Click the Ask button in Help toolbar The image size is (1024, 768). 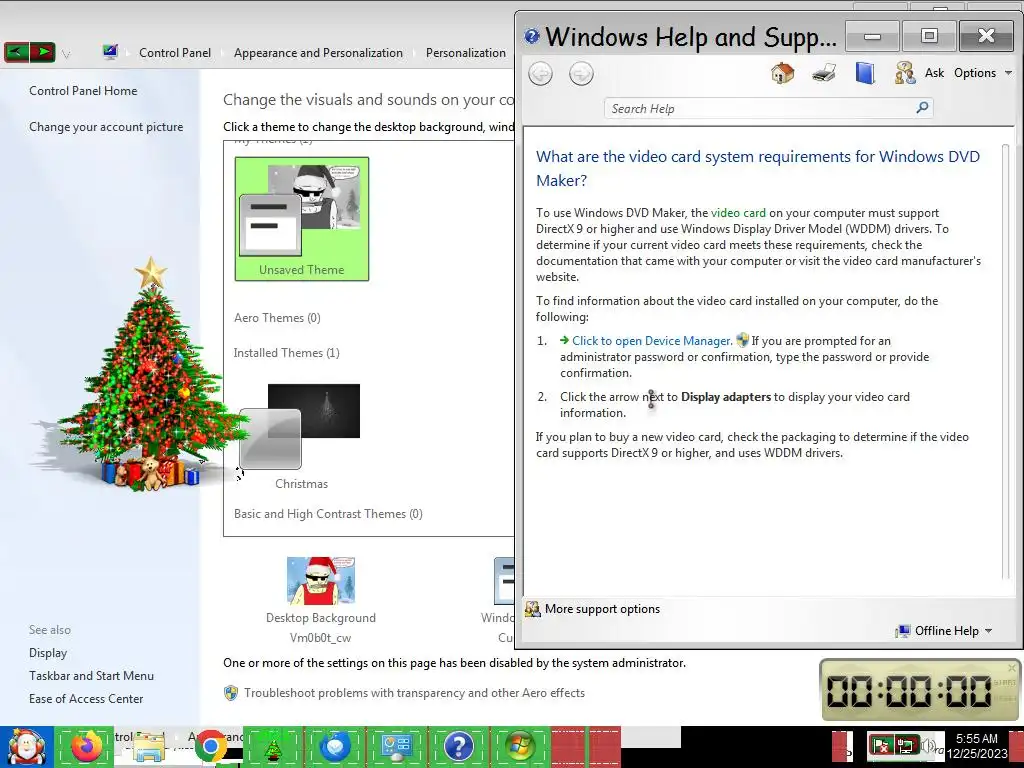pyautogui.click(x=935, y=72)
